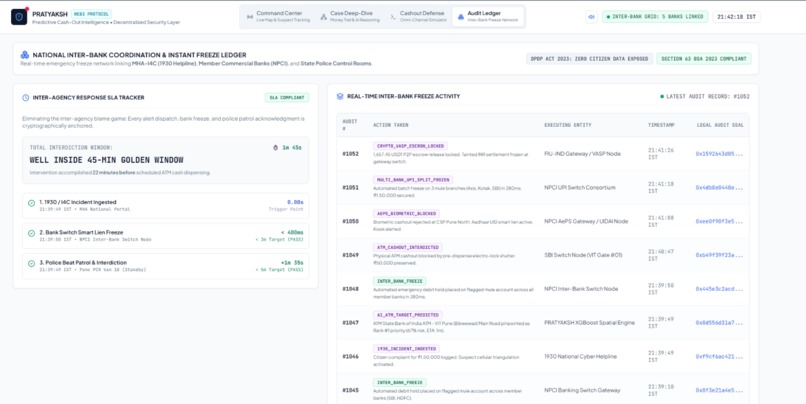
Task: Click the +1m 35s patrol response value
Action: (292, 263)
